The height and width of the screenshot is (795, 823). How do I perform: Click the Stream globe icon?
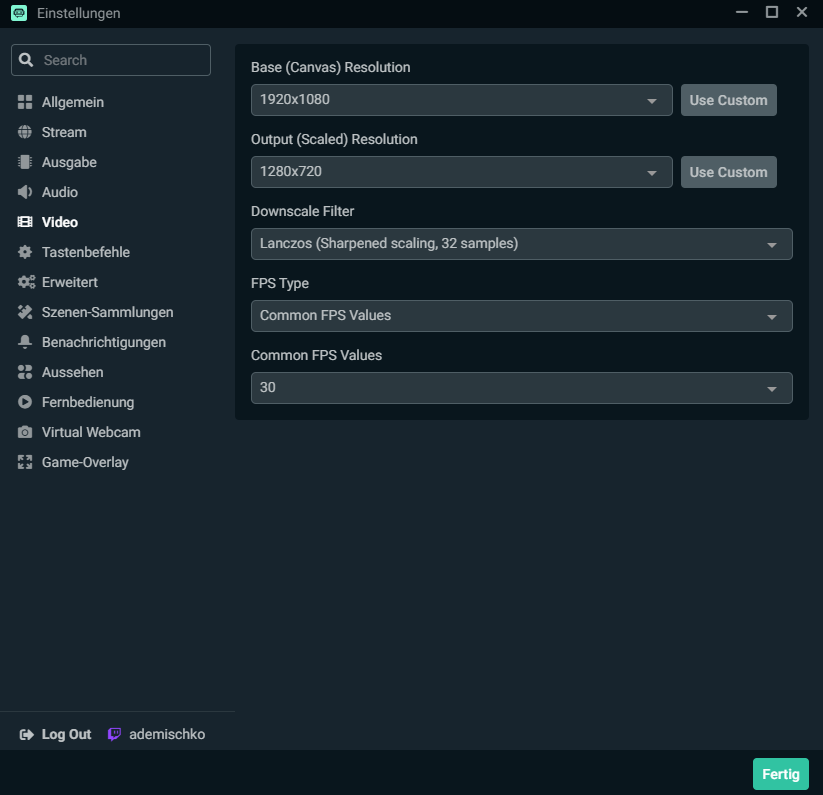tap(25, 132)
